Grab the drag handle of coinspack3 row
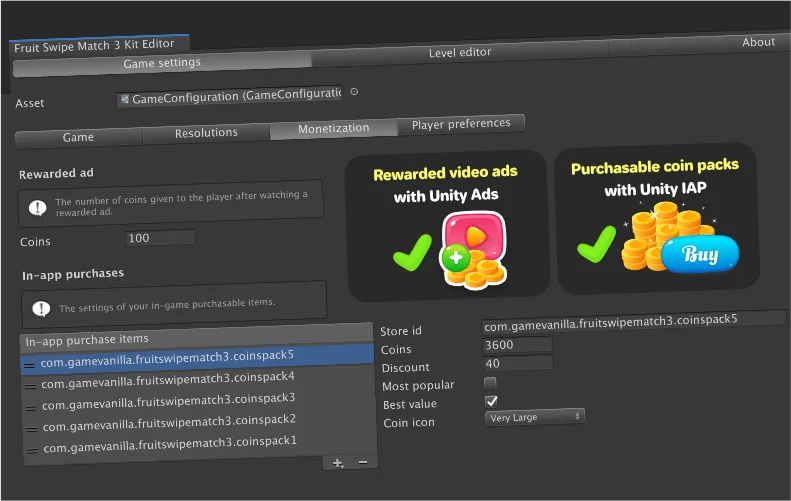 pos(31,408)
